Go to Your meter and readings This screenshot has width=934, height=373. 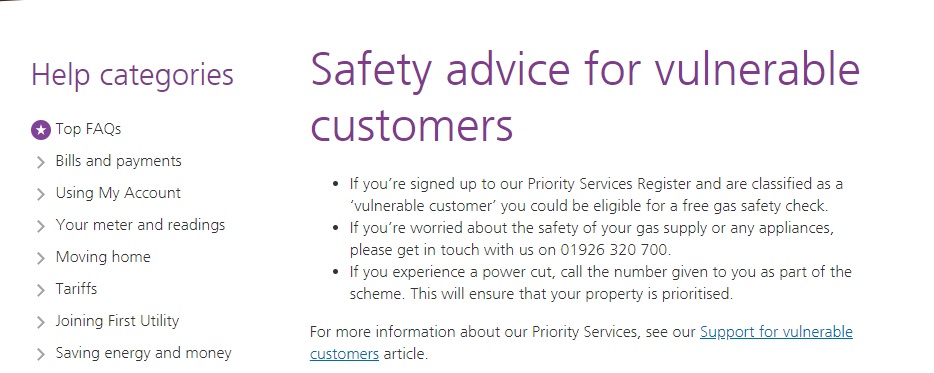141,225
